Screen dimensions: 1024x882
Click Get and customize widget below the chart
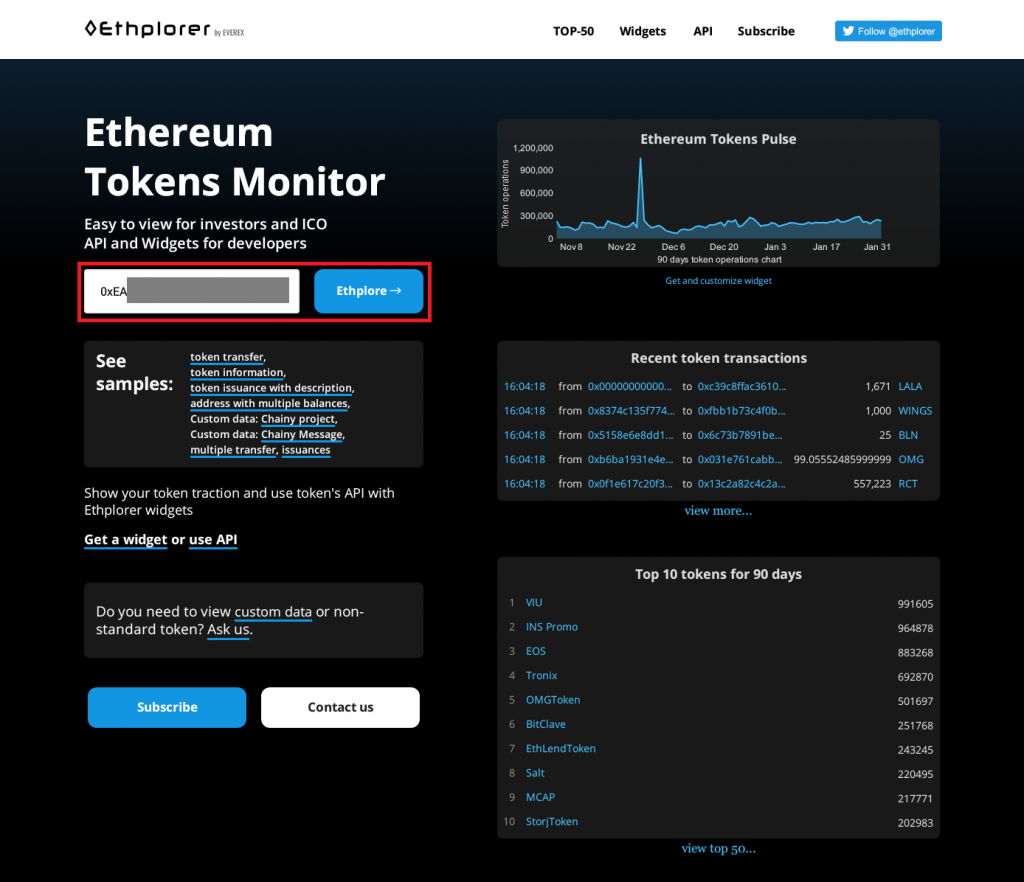(x=718, y=280)
